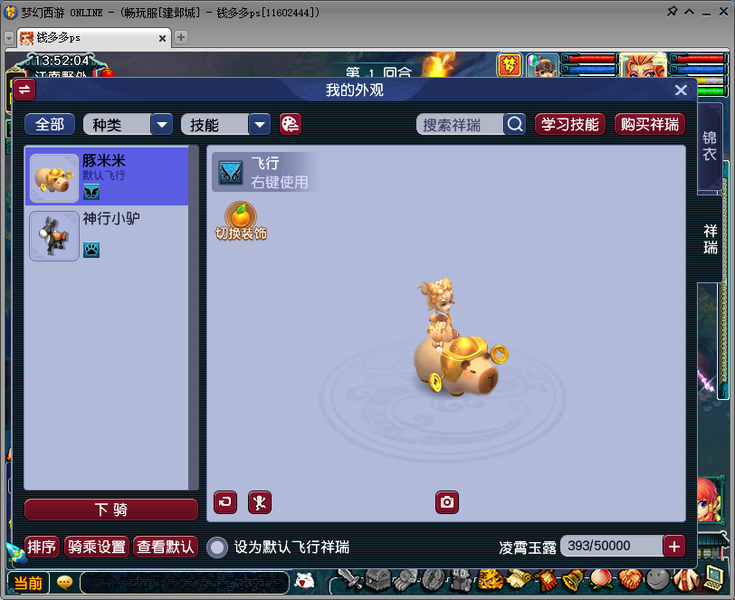Screen dimensions: 735x600
Task: Click the robe clothing icon in bottom bar
Action: (x=686, y=580)
